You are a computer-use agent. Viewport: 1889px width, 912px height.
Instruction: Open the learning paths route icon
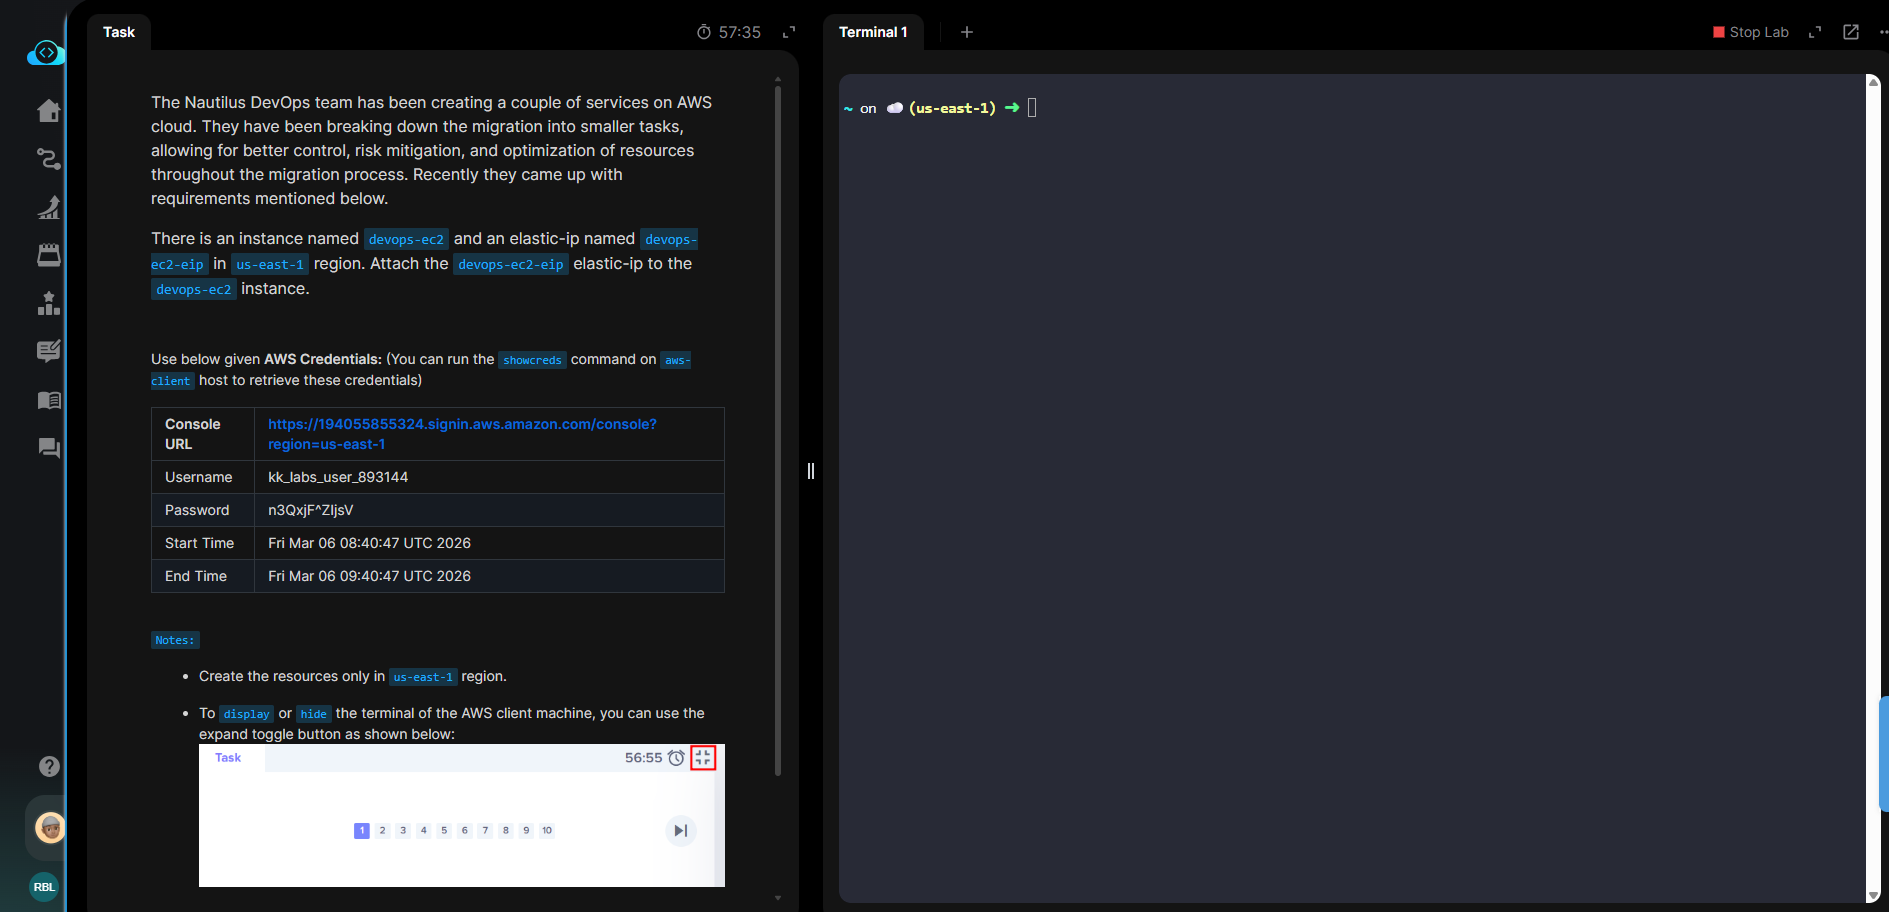tap(49, 159)
